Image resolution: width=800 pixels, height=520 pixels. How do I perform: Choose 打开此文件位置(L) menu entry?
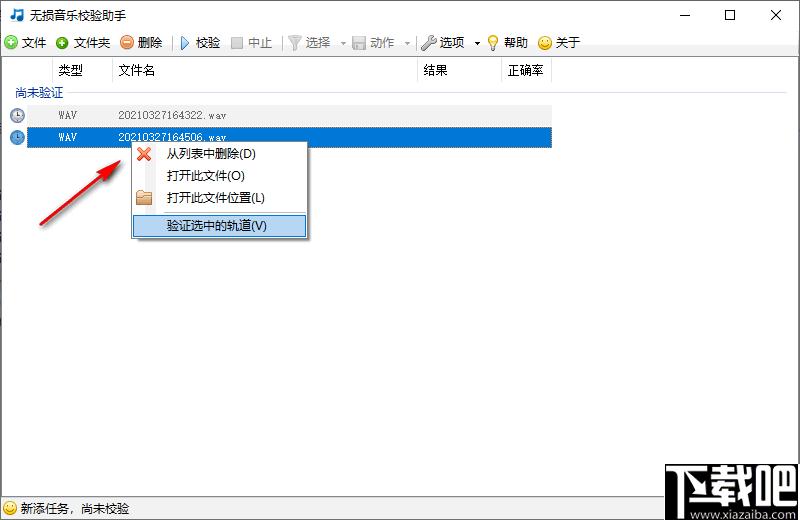click(x=219, y=197)
